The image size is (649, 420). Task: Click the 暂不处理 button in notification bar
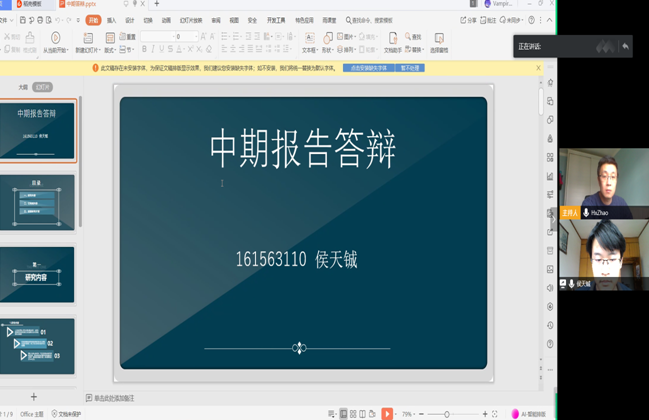click(x=411, y=68)
